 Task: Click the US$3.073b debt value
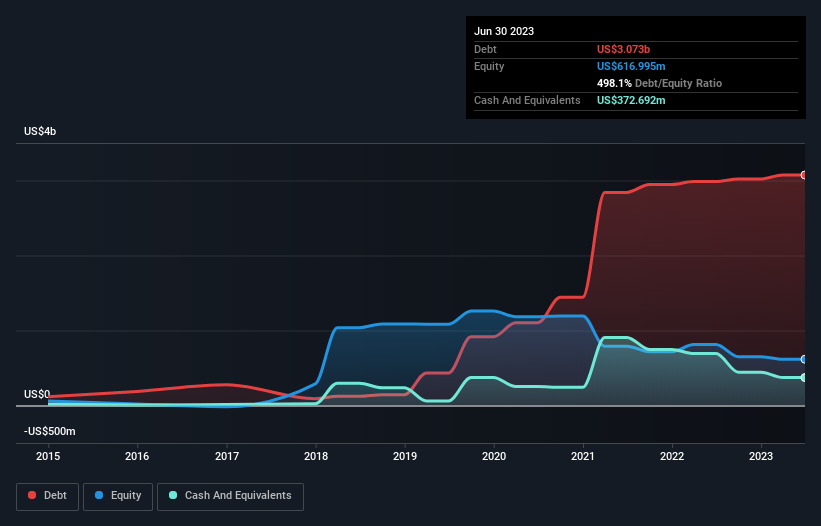click(623, 49)
